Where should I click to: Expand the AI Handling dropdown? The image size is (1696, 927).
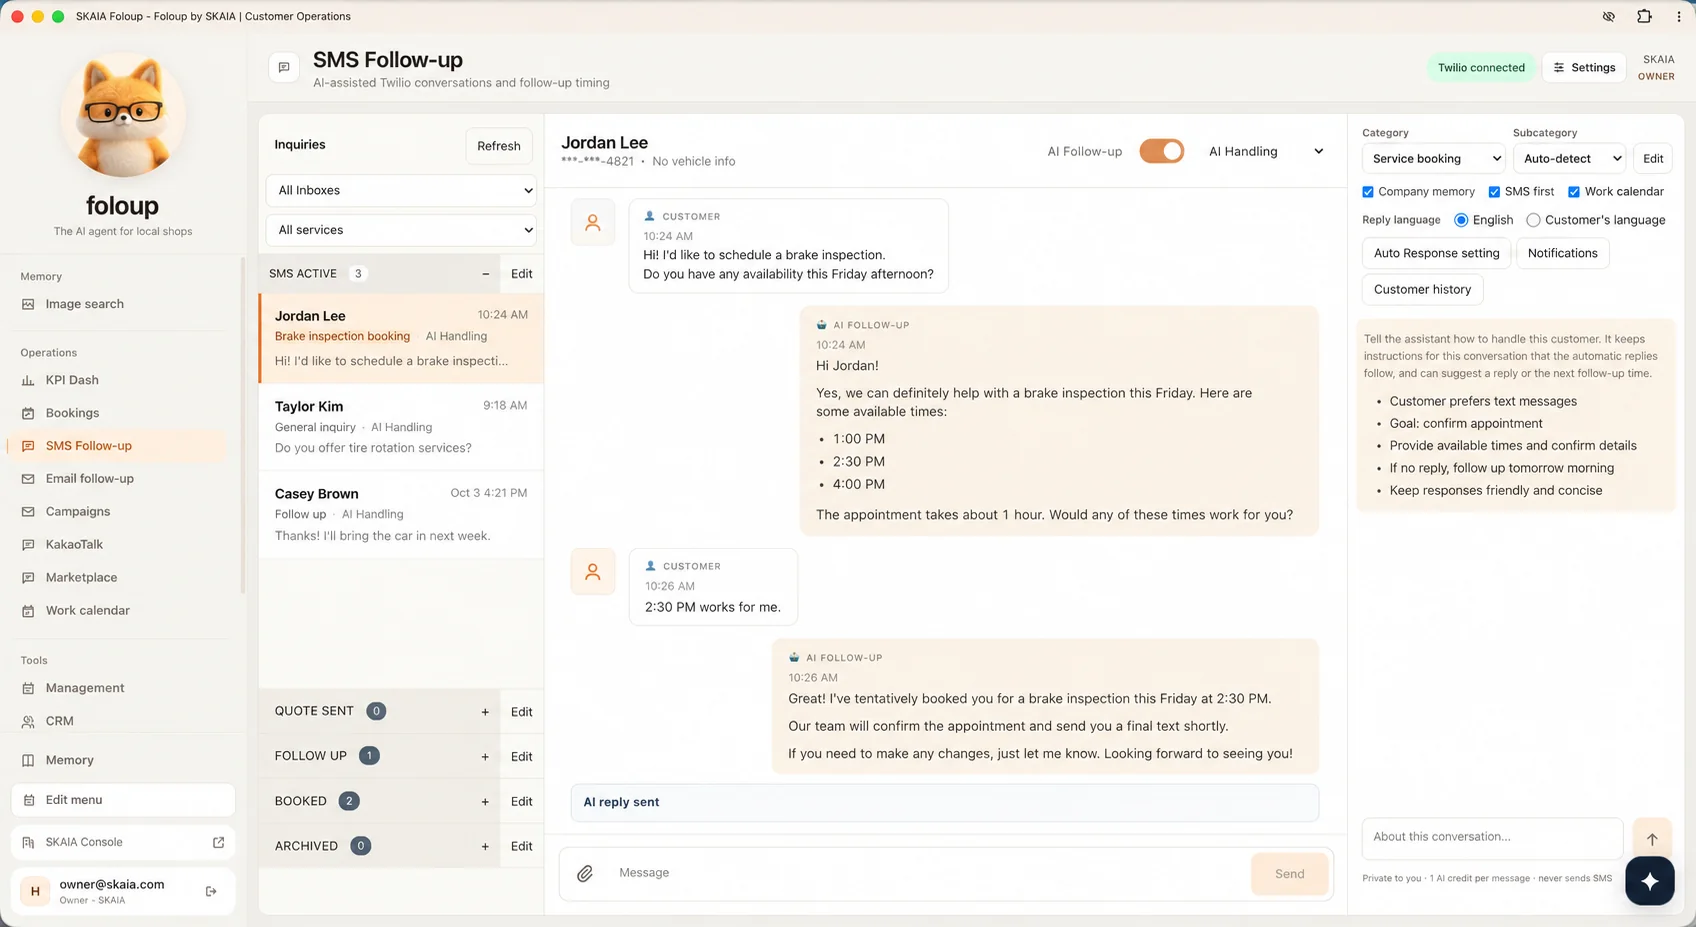1267,151
